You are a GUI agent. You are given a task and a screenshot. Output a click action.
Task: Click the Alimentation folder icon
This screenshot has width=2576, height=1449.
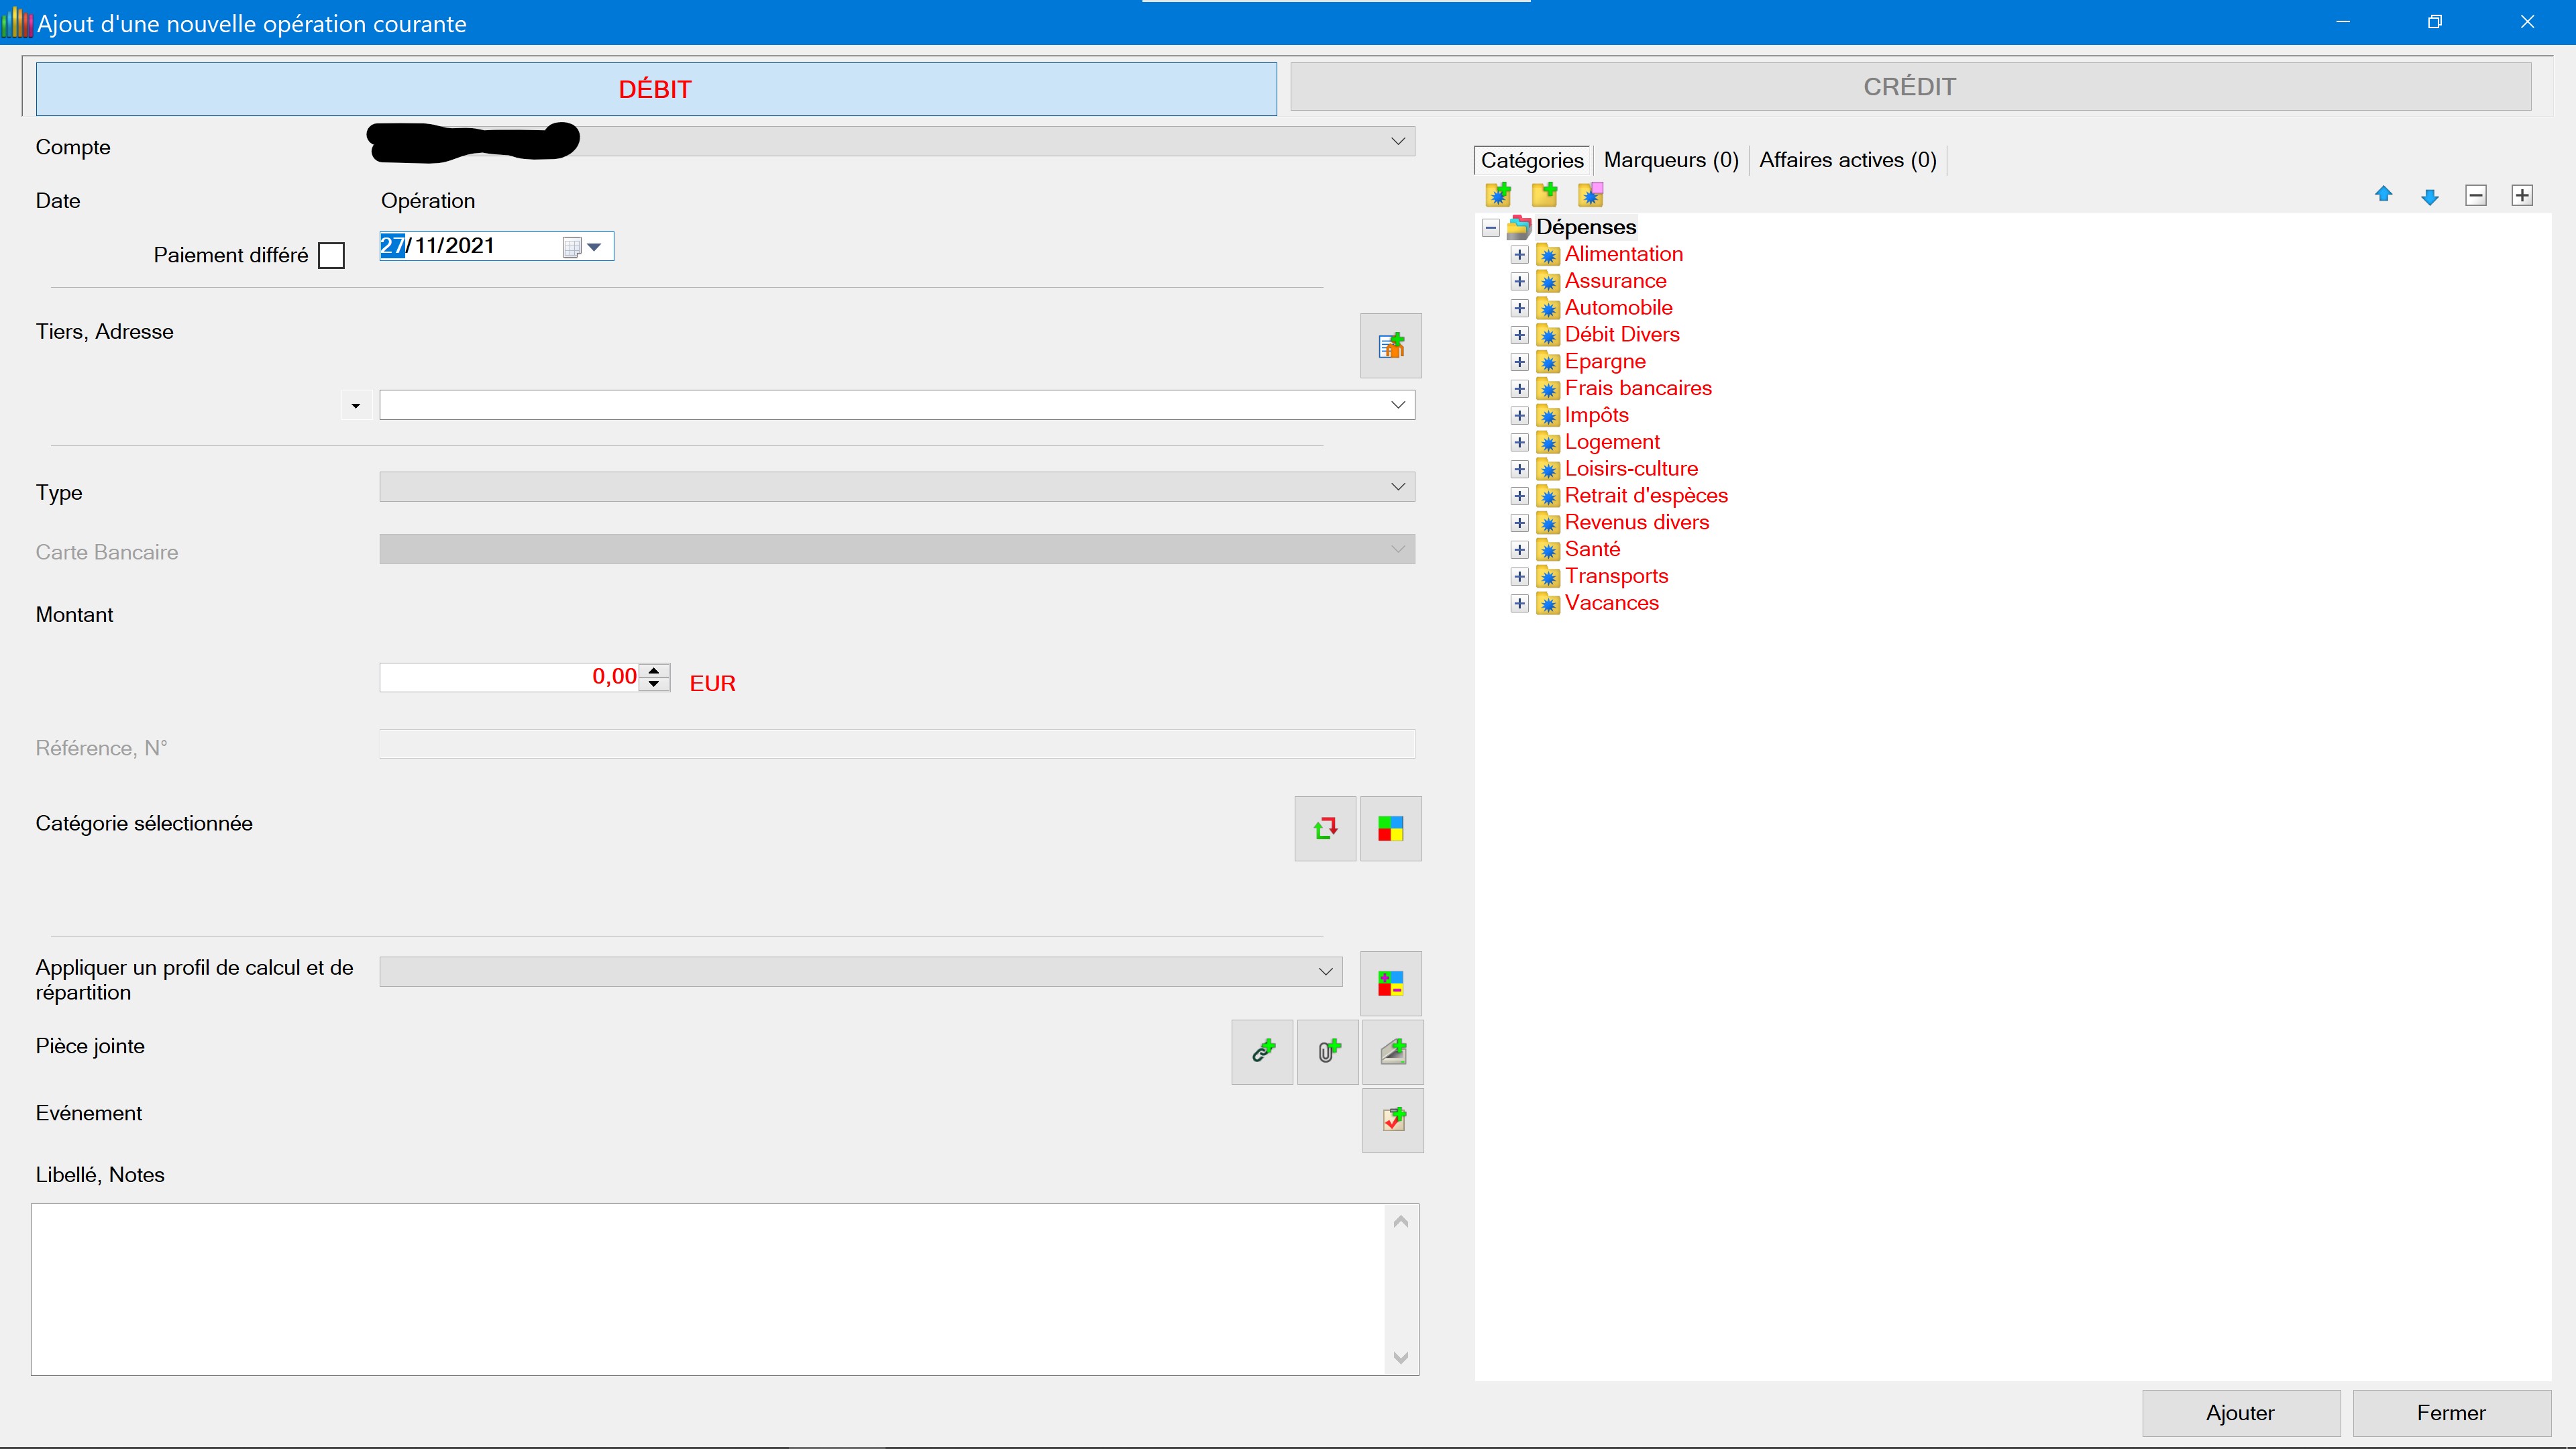pos(1548,255)
